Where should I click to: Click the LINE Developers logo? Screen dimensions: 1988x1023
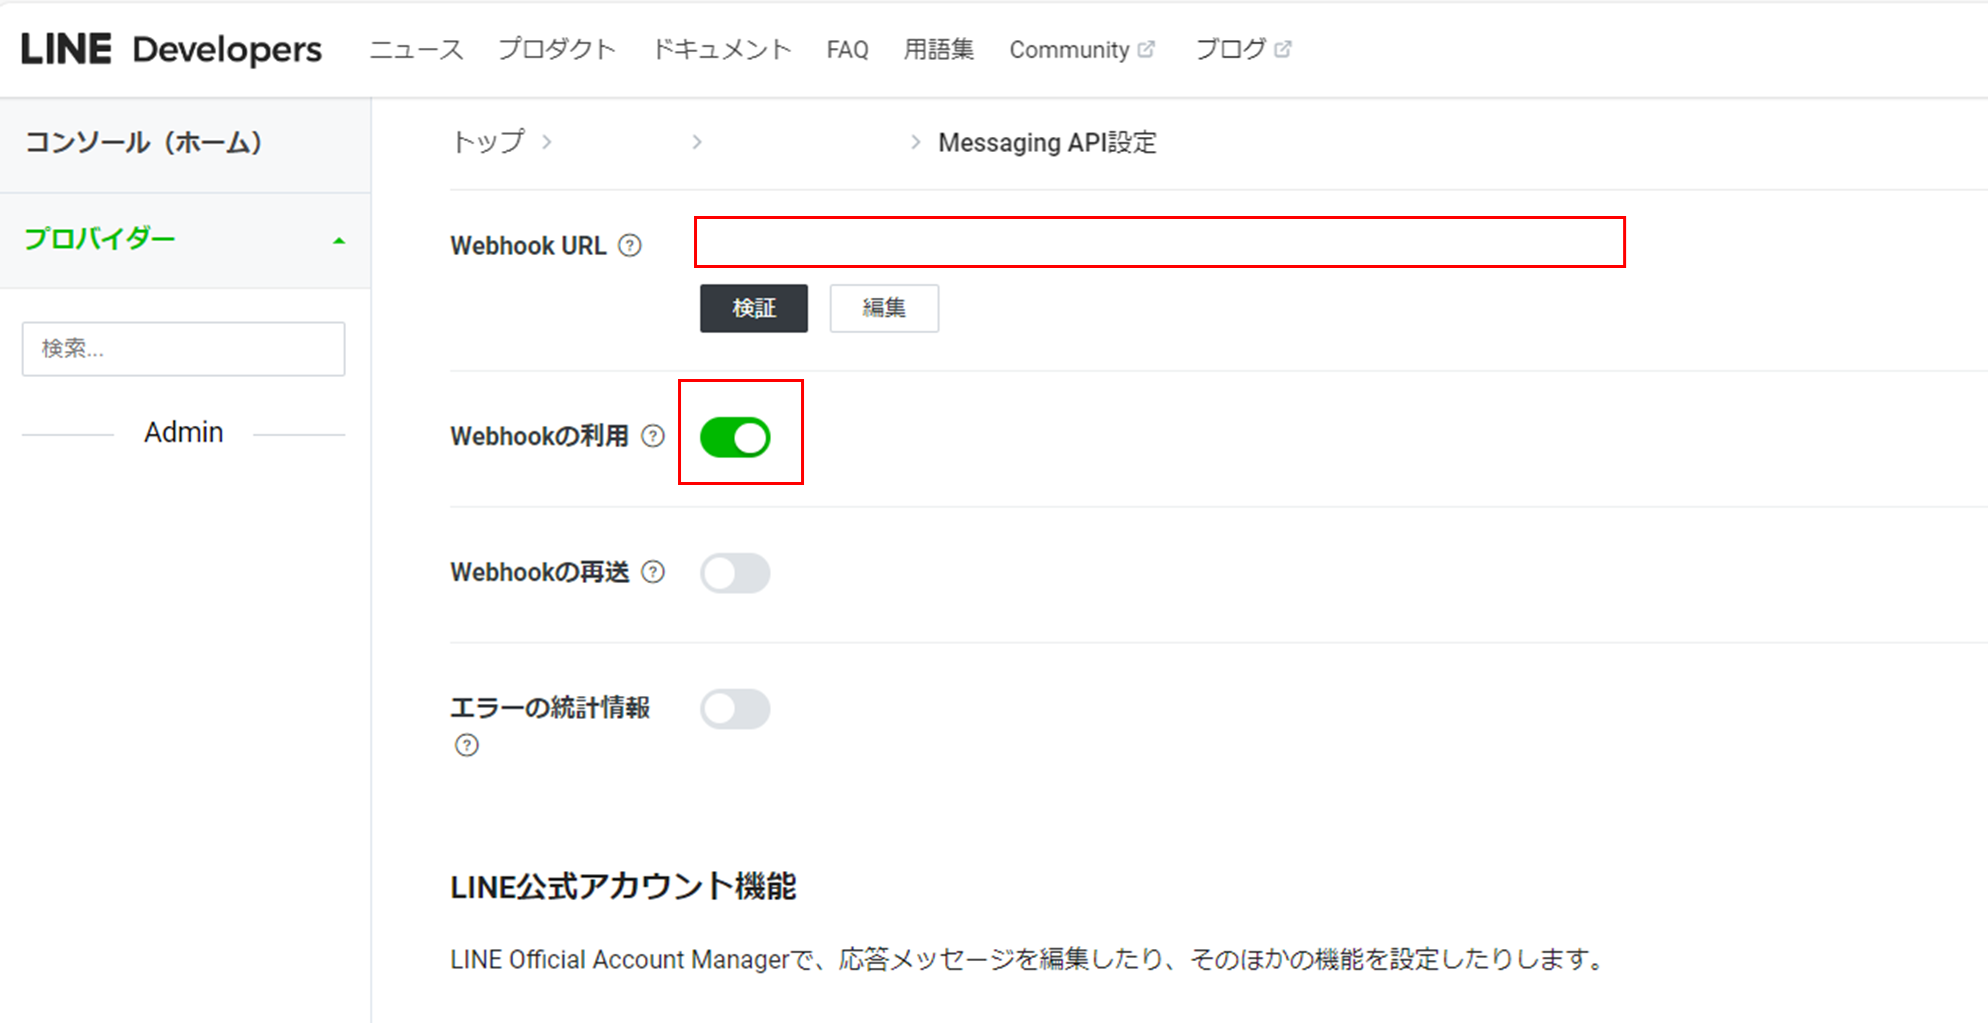click(x=171, y=49)
